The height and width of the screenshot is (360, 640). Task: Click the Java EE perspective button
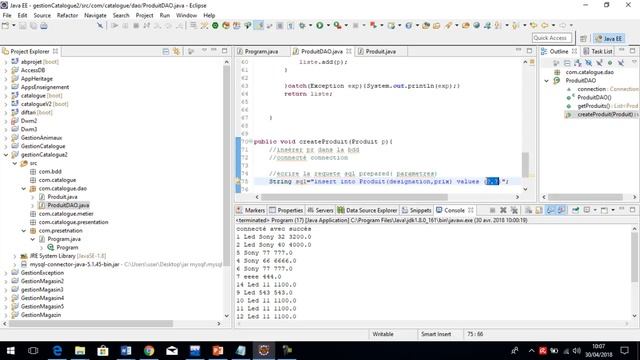point(609,38)
